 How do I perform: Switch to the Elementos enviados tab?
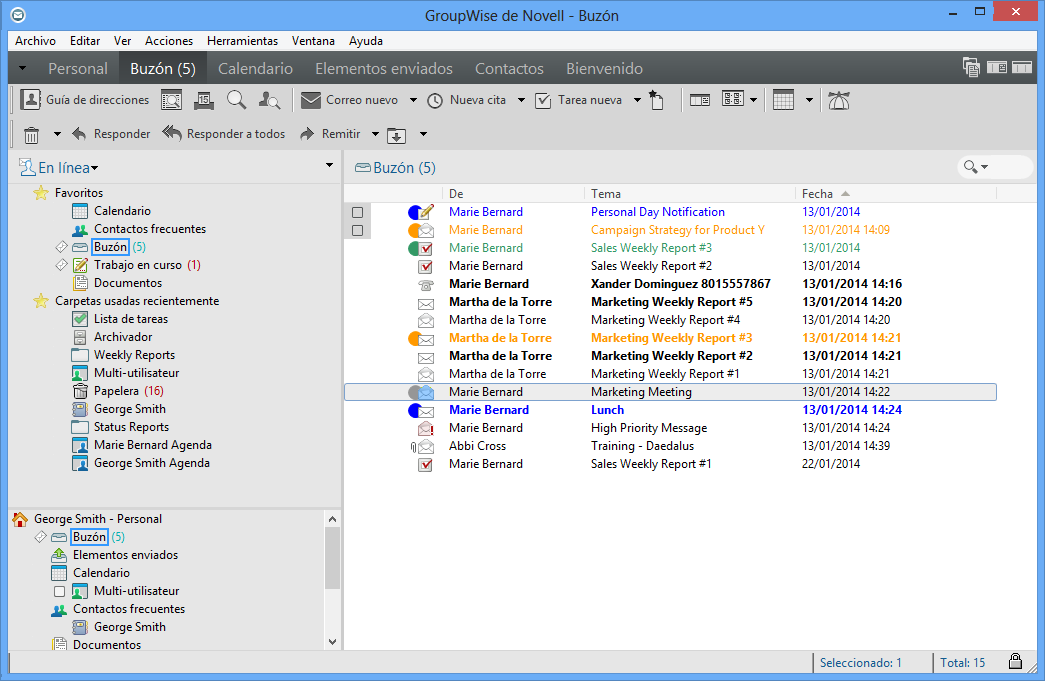[384, 69]
